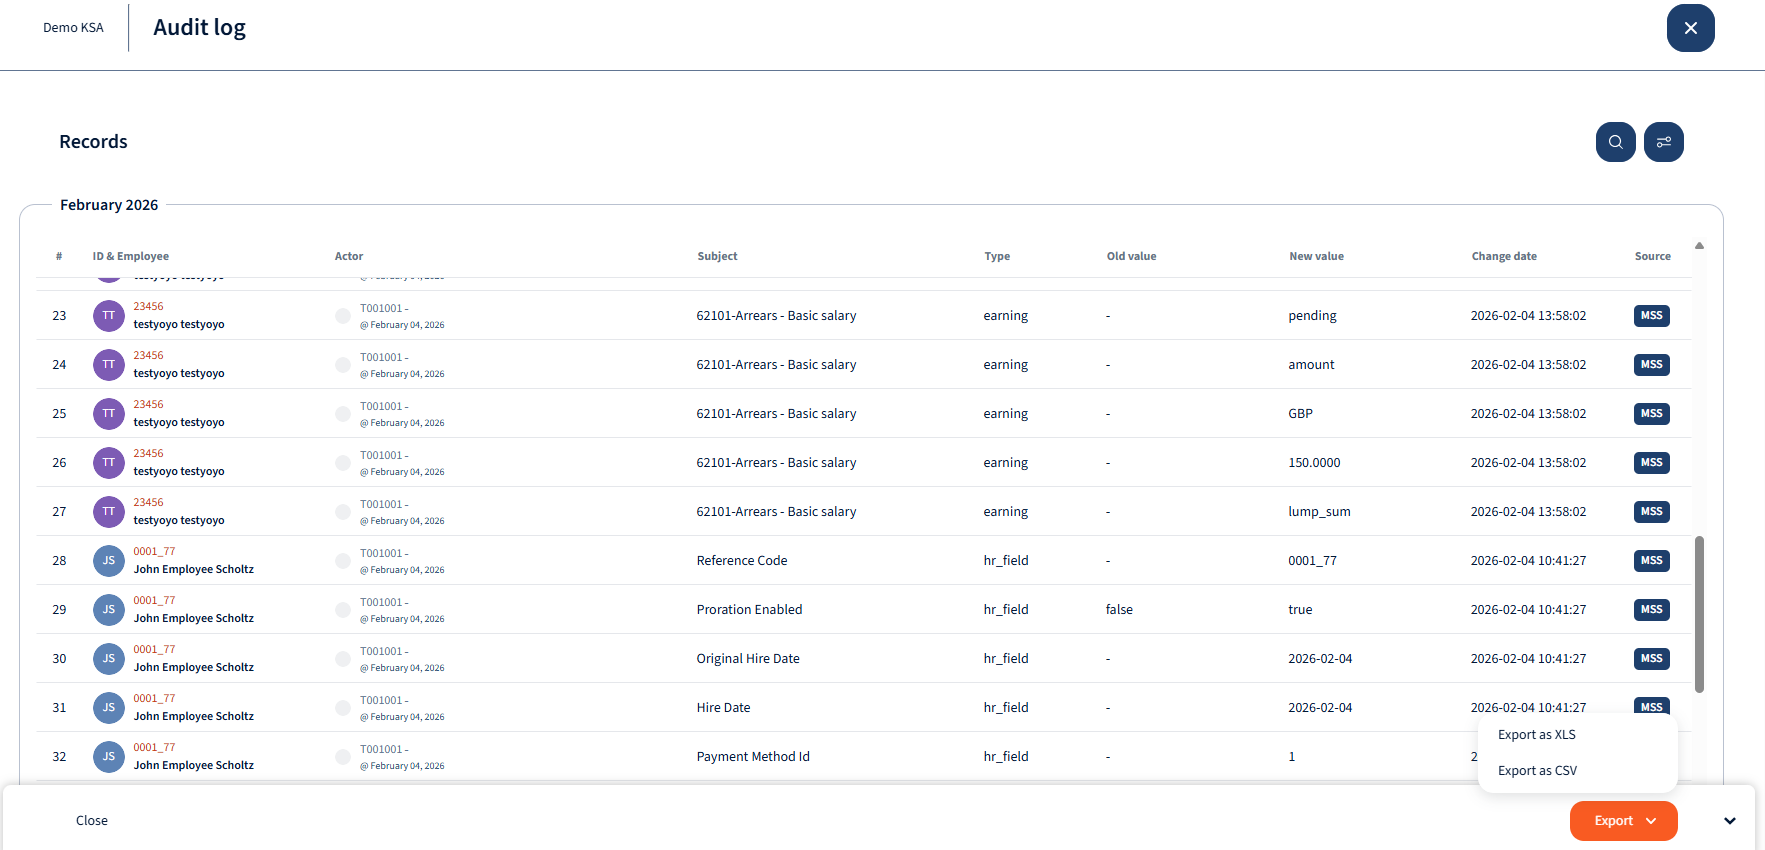Open employee ID 23456 link in row 24
Screen dimensions: 1765x850
(148, 356)
